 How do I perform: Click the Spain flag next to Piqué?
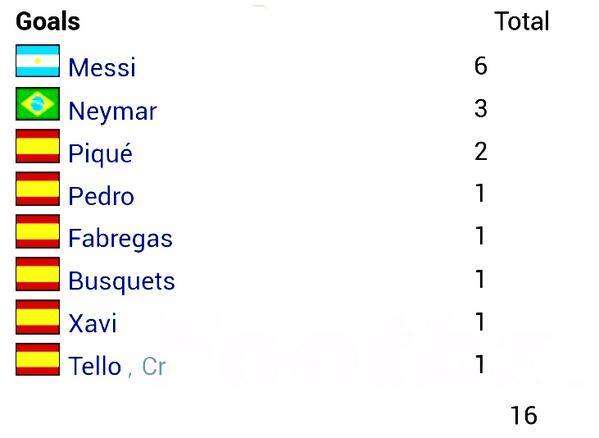pos(38,147)
